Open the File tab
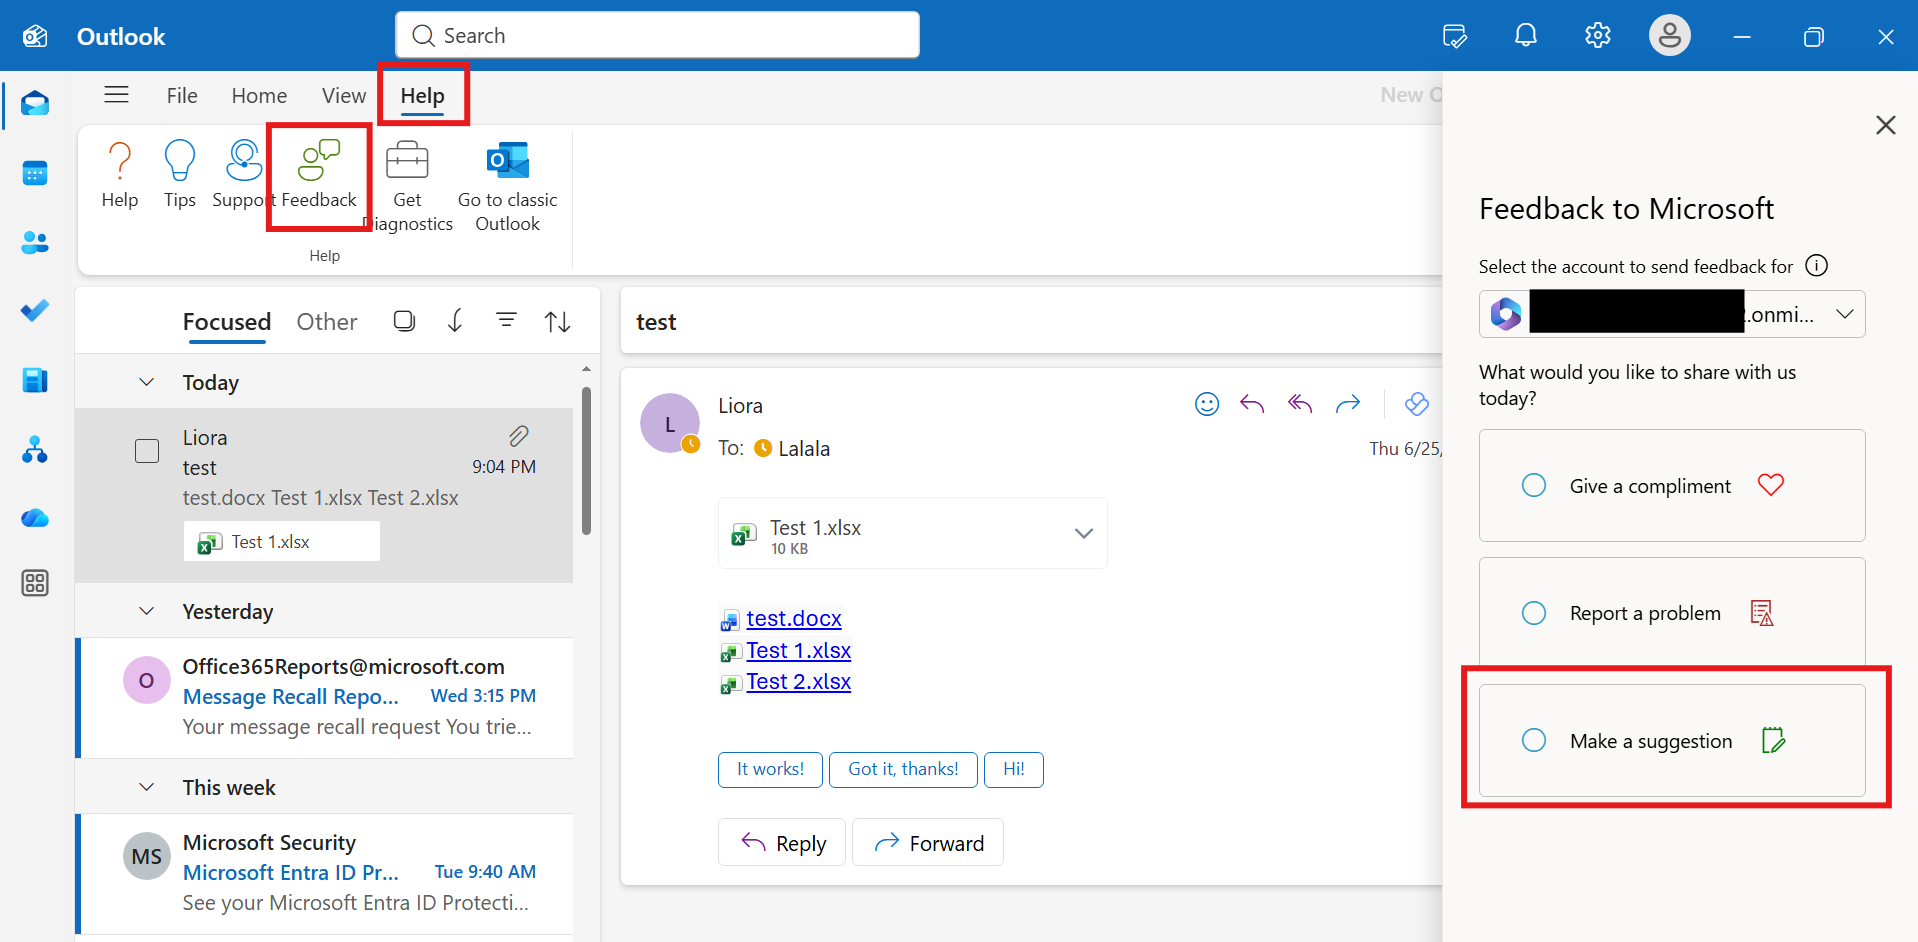1918x942 pixels. [182, 96]
